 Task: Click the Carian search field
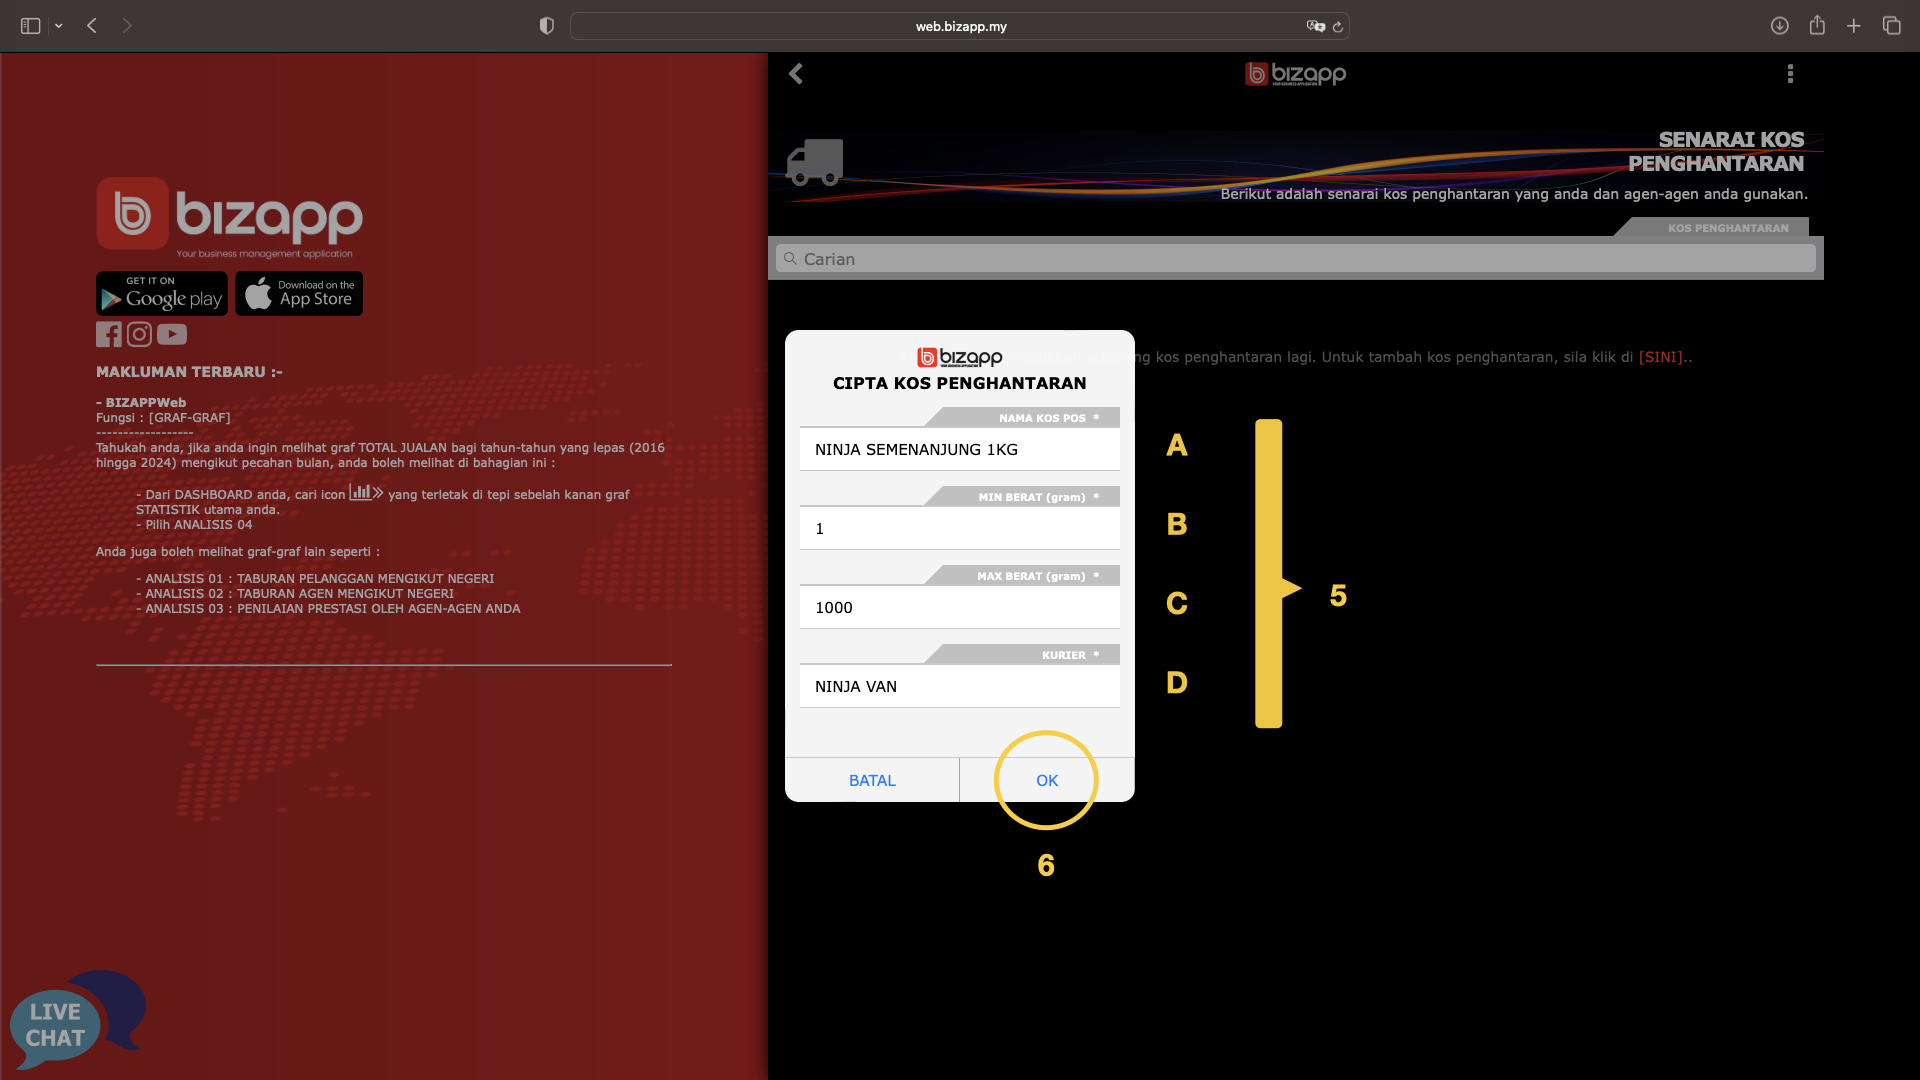pyautogui.click(x=1296, y=259)
